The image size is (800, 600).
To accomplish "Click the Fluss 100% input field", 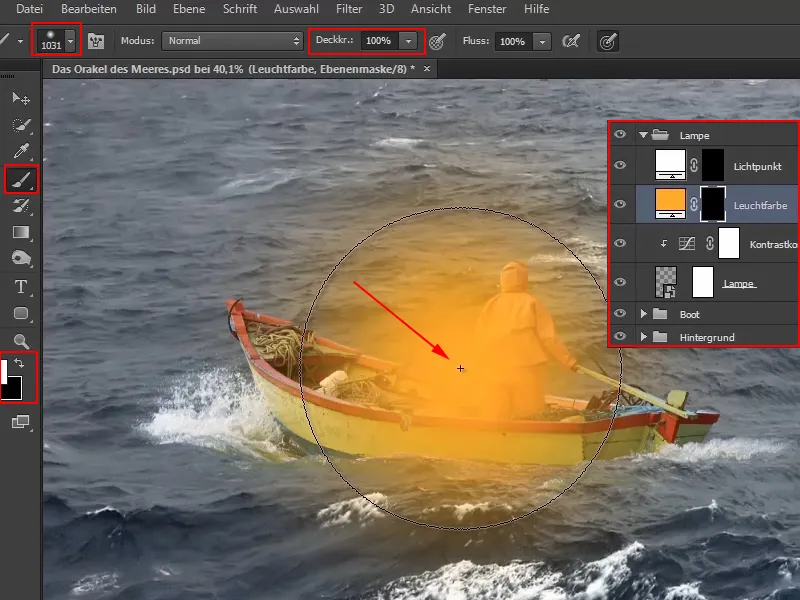I will tap(514, 41).
